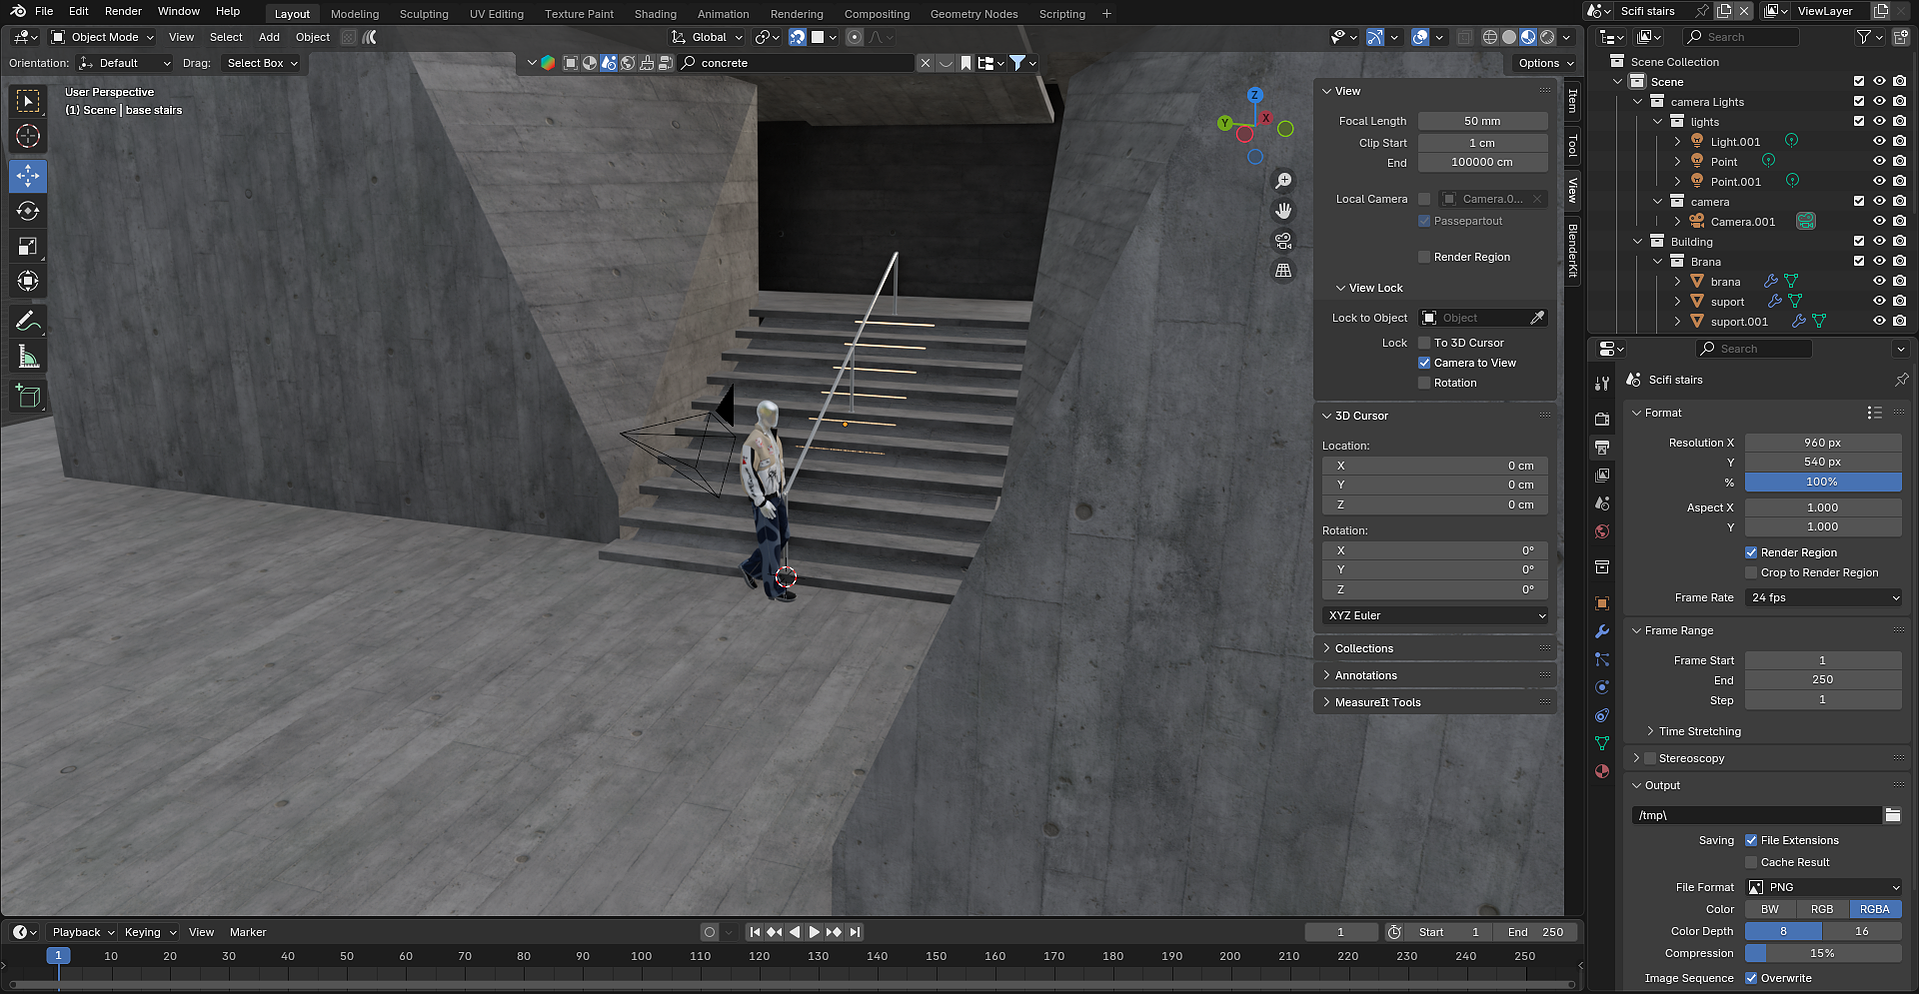Select the Annotate tool
Screen dimensions: 1919x994
pyautogui.click(x=28, y=321)
